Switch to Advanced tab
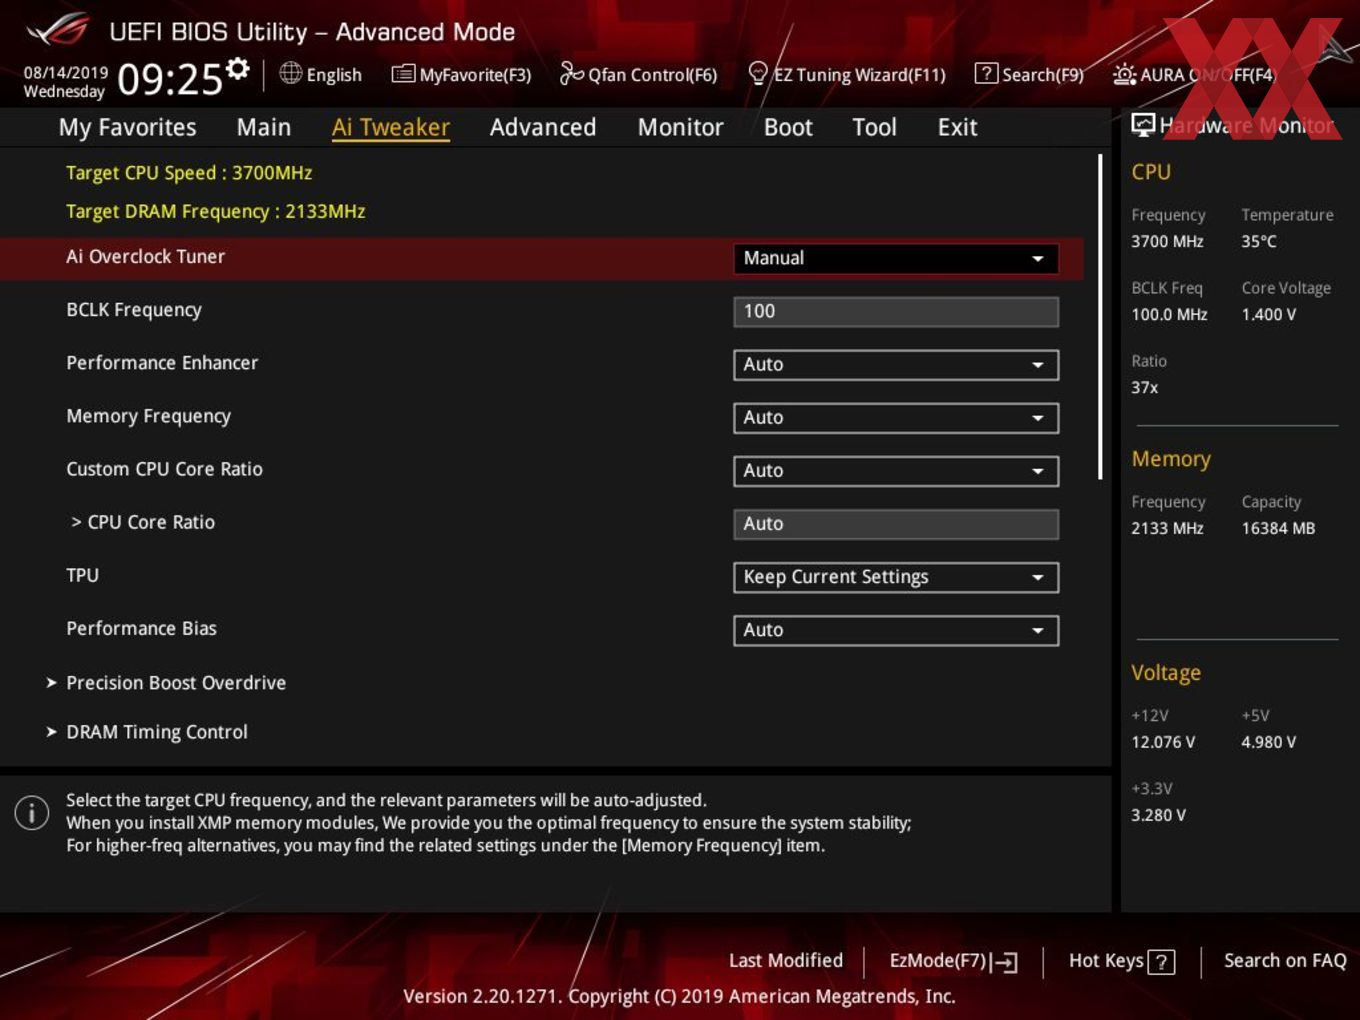Image resolution: width=1360 pixels, height=1020 pixels. (x=543, y=127)
